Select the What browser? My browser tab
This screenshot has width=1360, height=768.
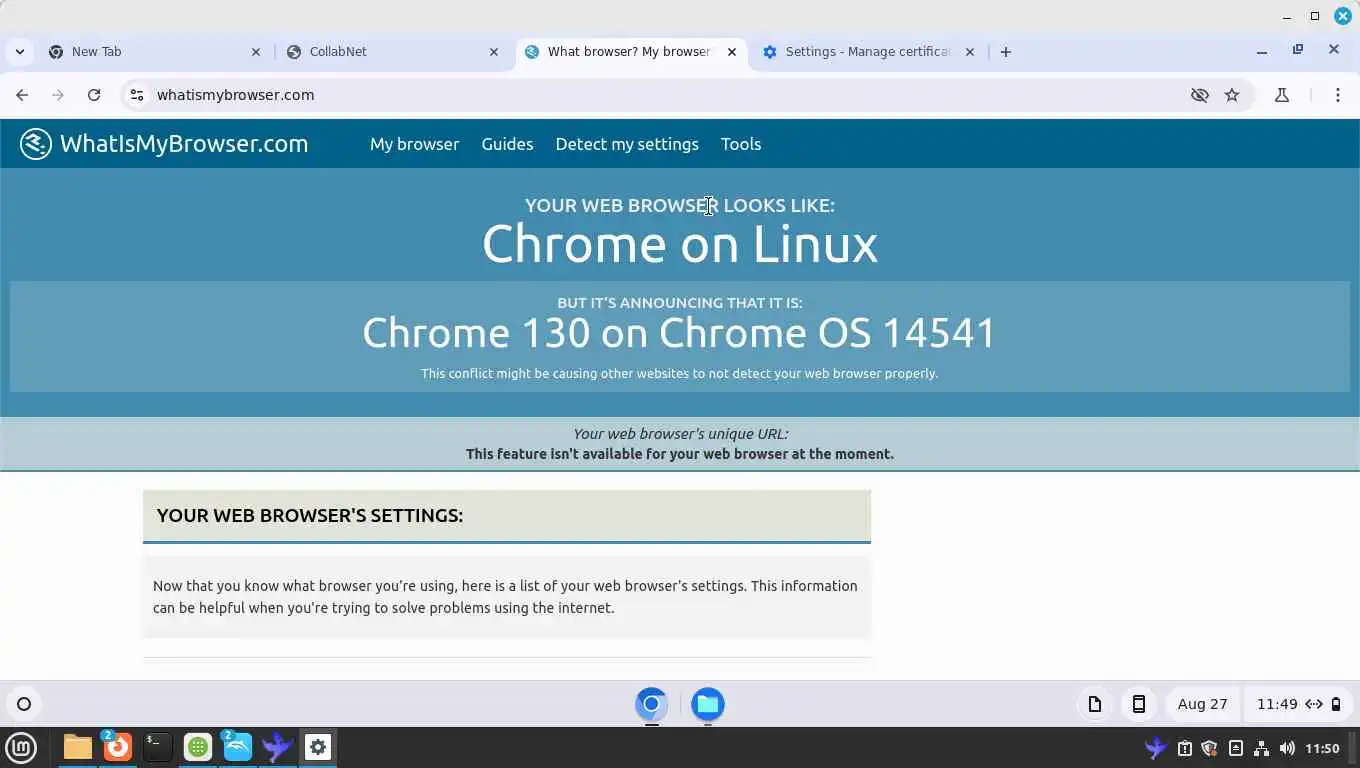pyautogui.click(x=631, y=52)
